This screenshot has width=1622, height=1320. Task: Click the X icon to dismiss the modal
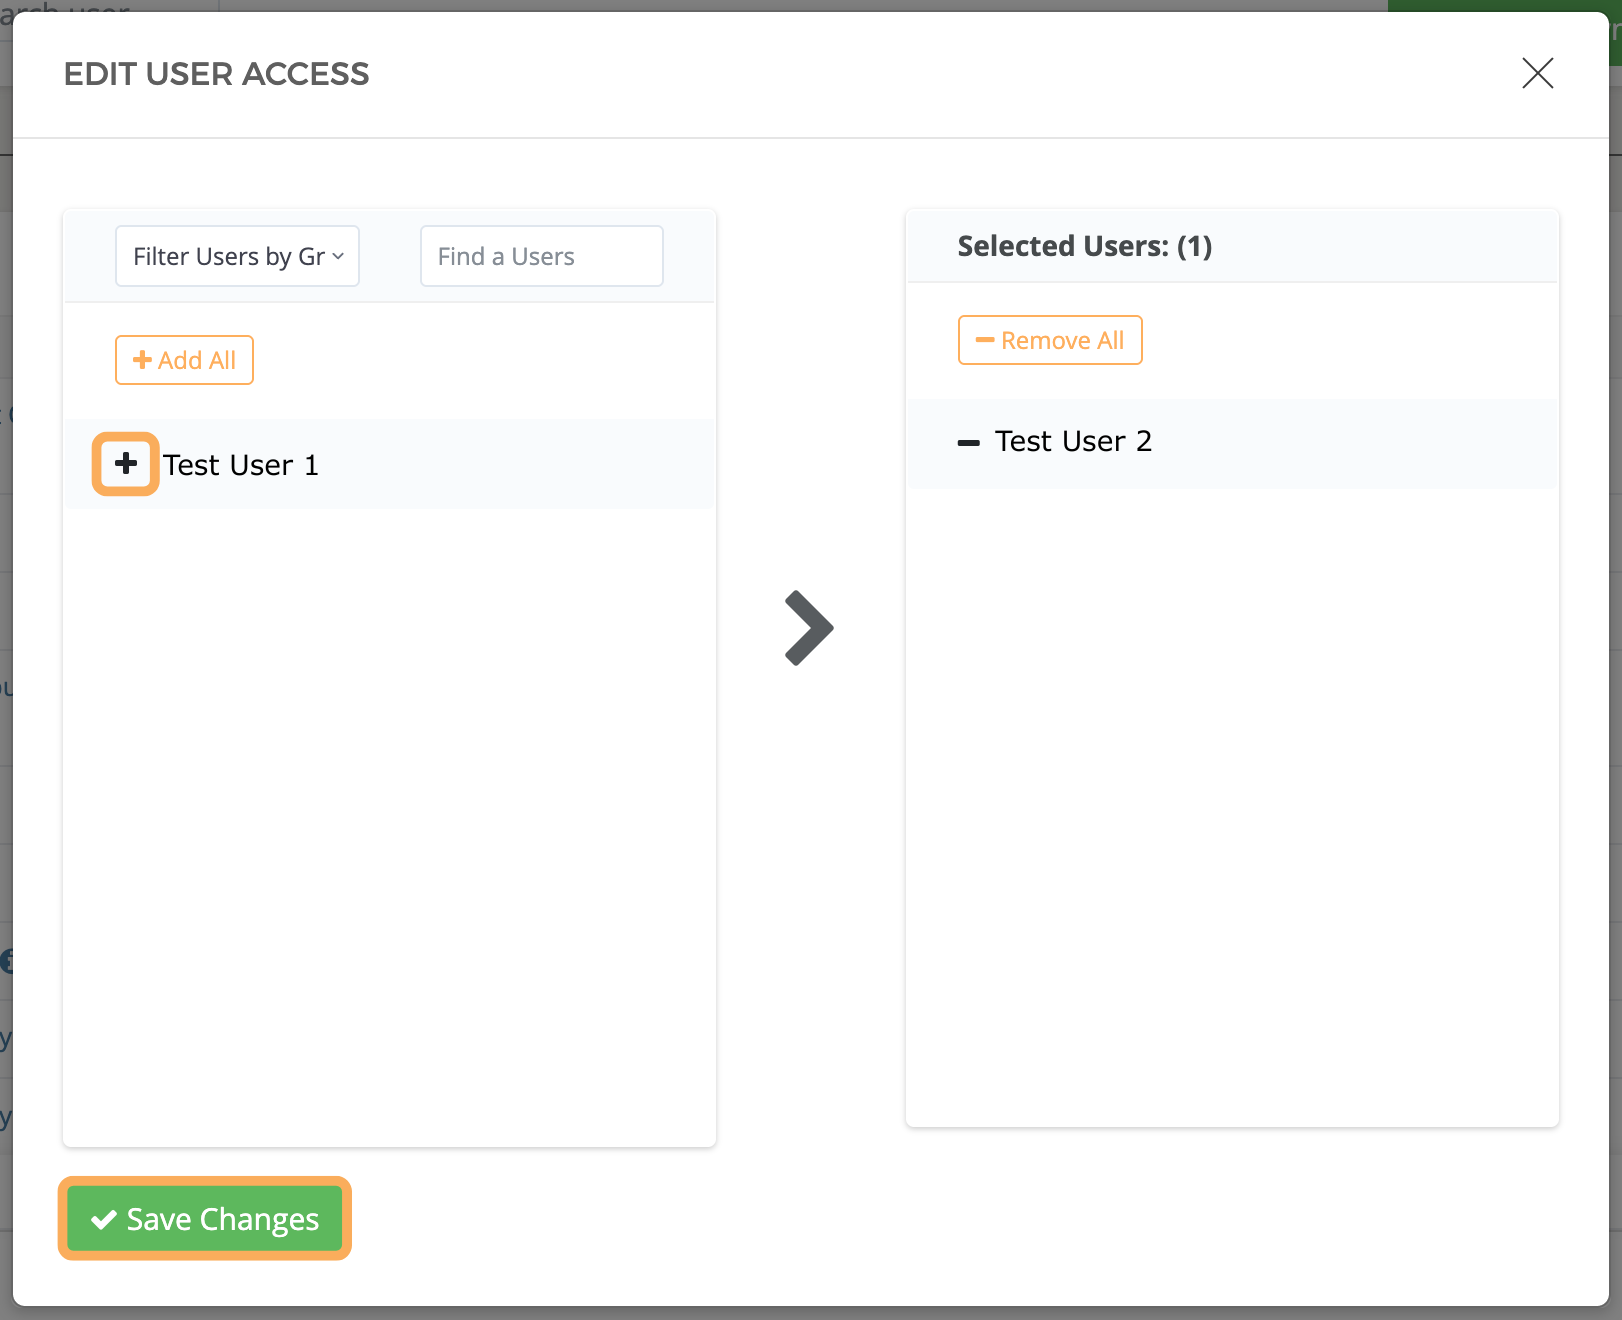tap(1537, 73)
